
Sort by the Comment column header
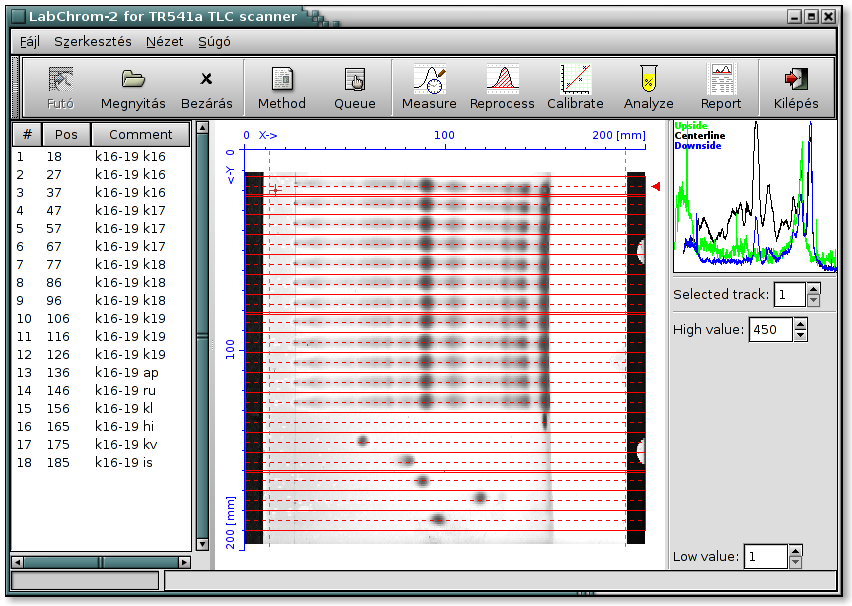tap(140, 134)
